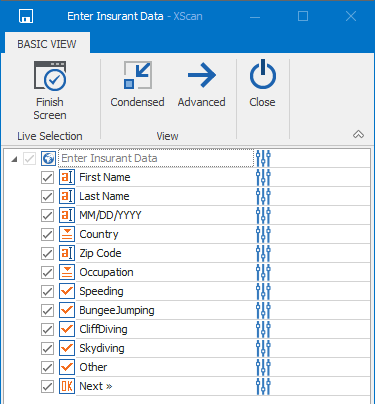The height and width of the screenshot is (404, 375).
Task: Click the checkbox type icon for CliffDiving
Action: point(67,329)
